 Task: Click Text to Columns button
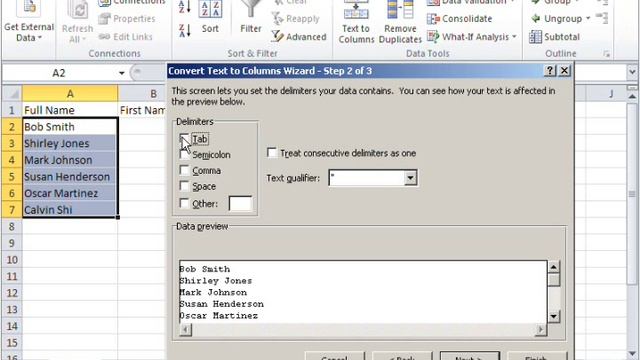point(356,22)
